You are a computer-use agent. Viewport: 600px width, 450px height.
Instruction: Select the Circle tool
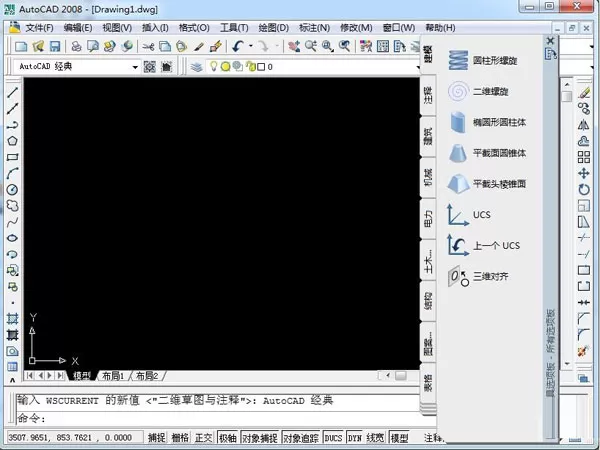pyautogui.click(x=12, y=189)
